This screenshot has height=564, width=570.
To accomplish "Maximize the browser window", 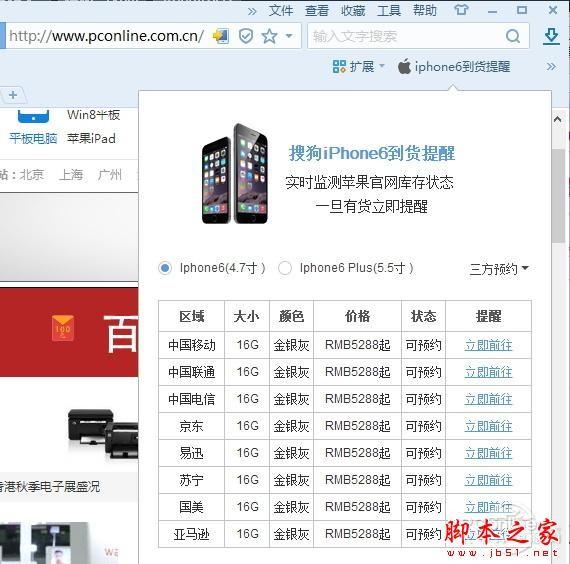I will tap(522, 10).
